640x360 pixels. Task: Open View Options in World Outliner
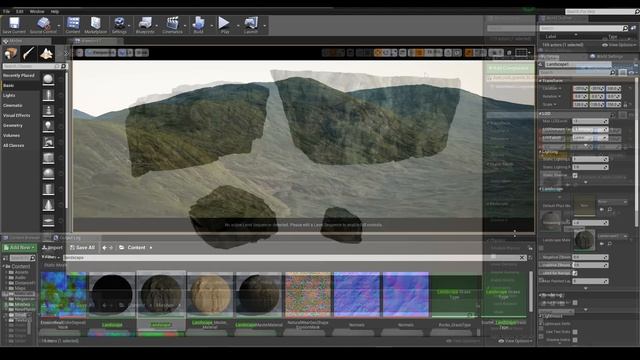pyautogui.click(x=619, y=45)
